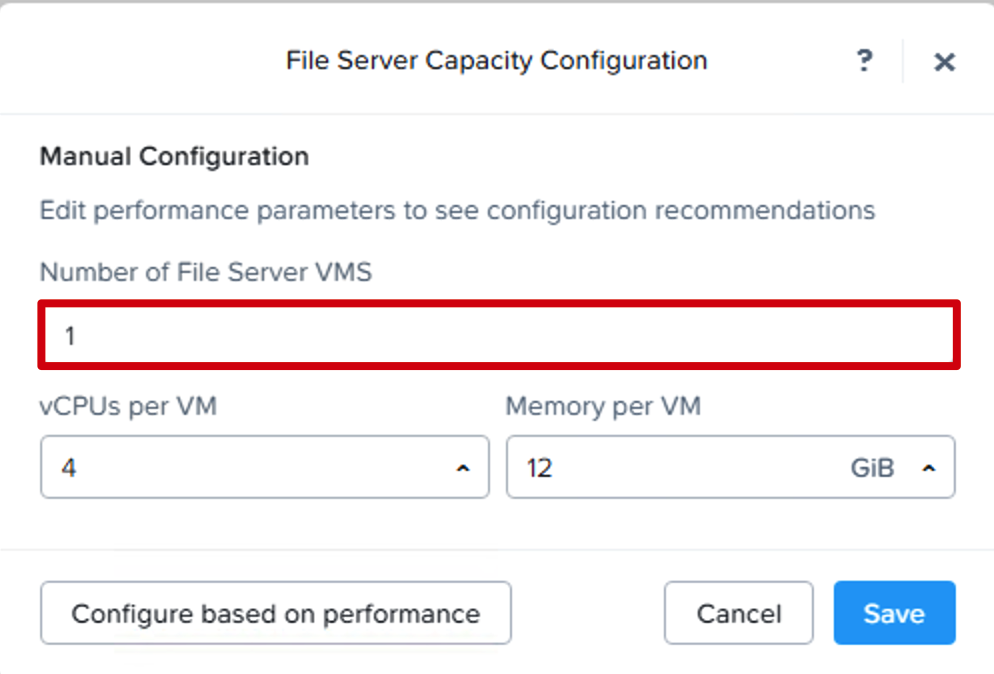The image size is (994, 674).
Task: Save the file server capacity configuration
Action: (894, 613)
